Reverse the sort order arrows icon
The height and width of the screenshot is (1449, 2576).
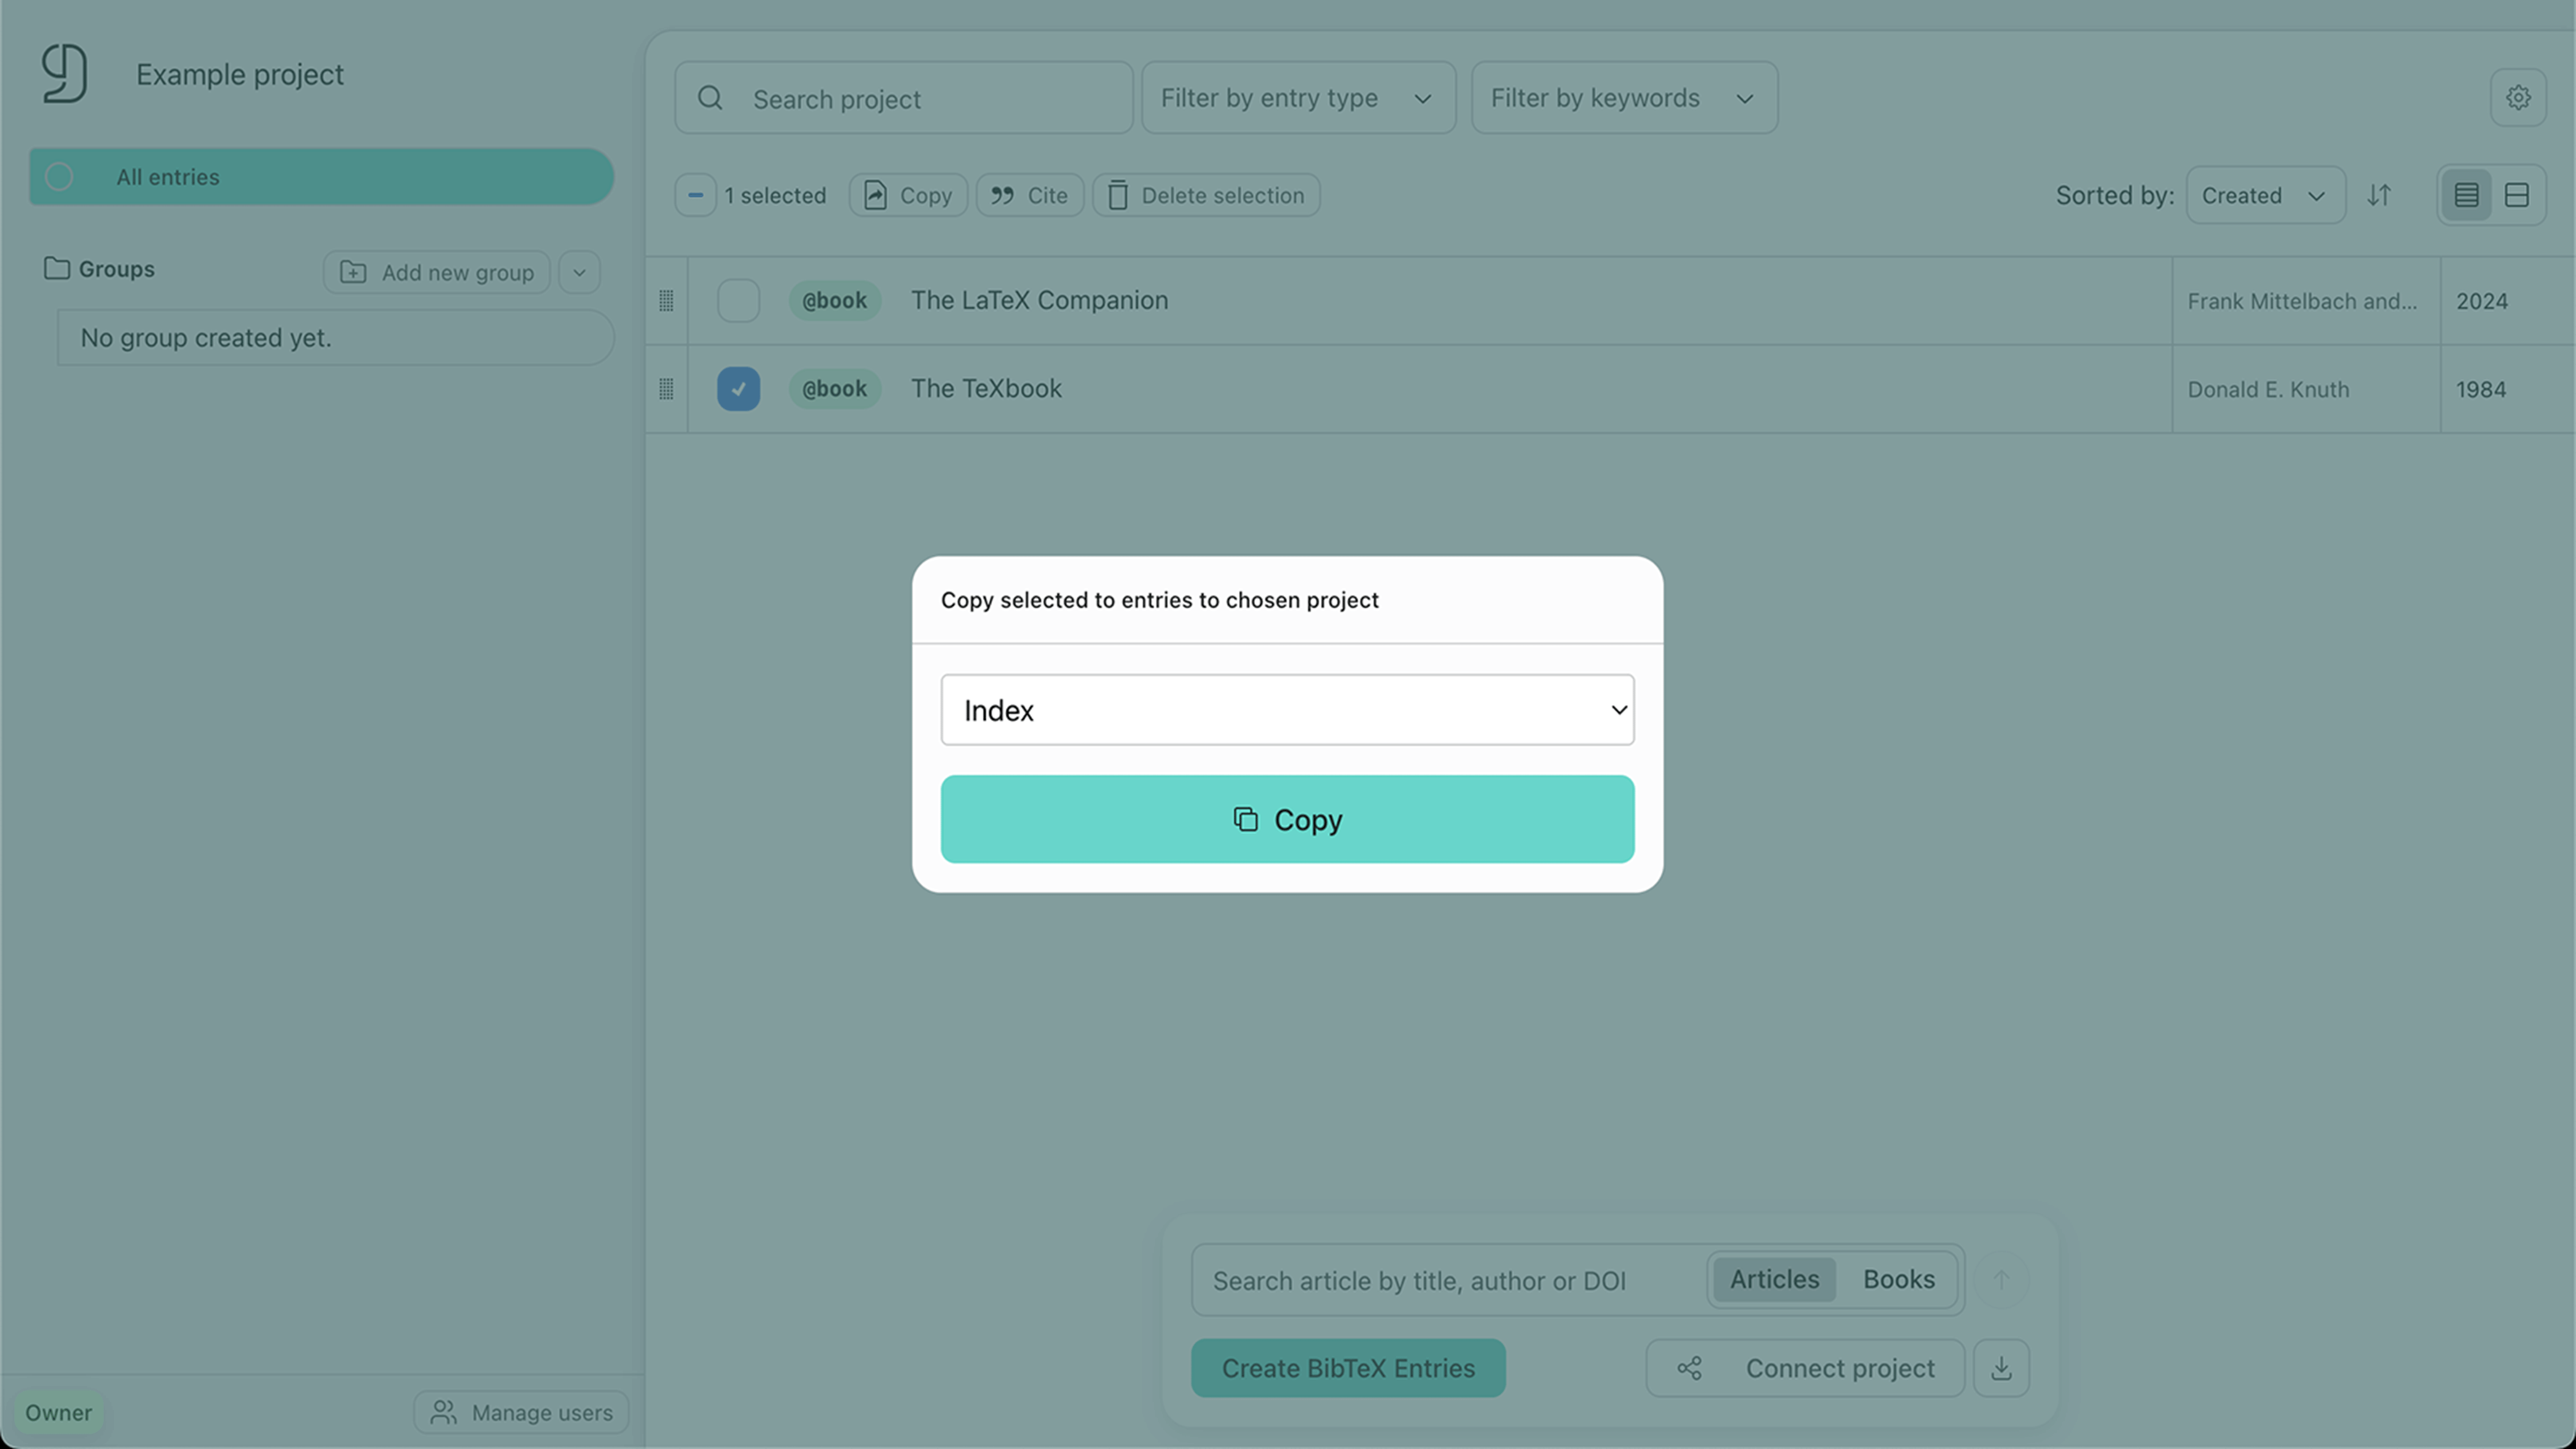click(2379, 195)
